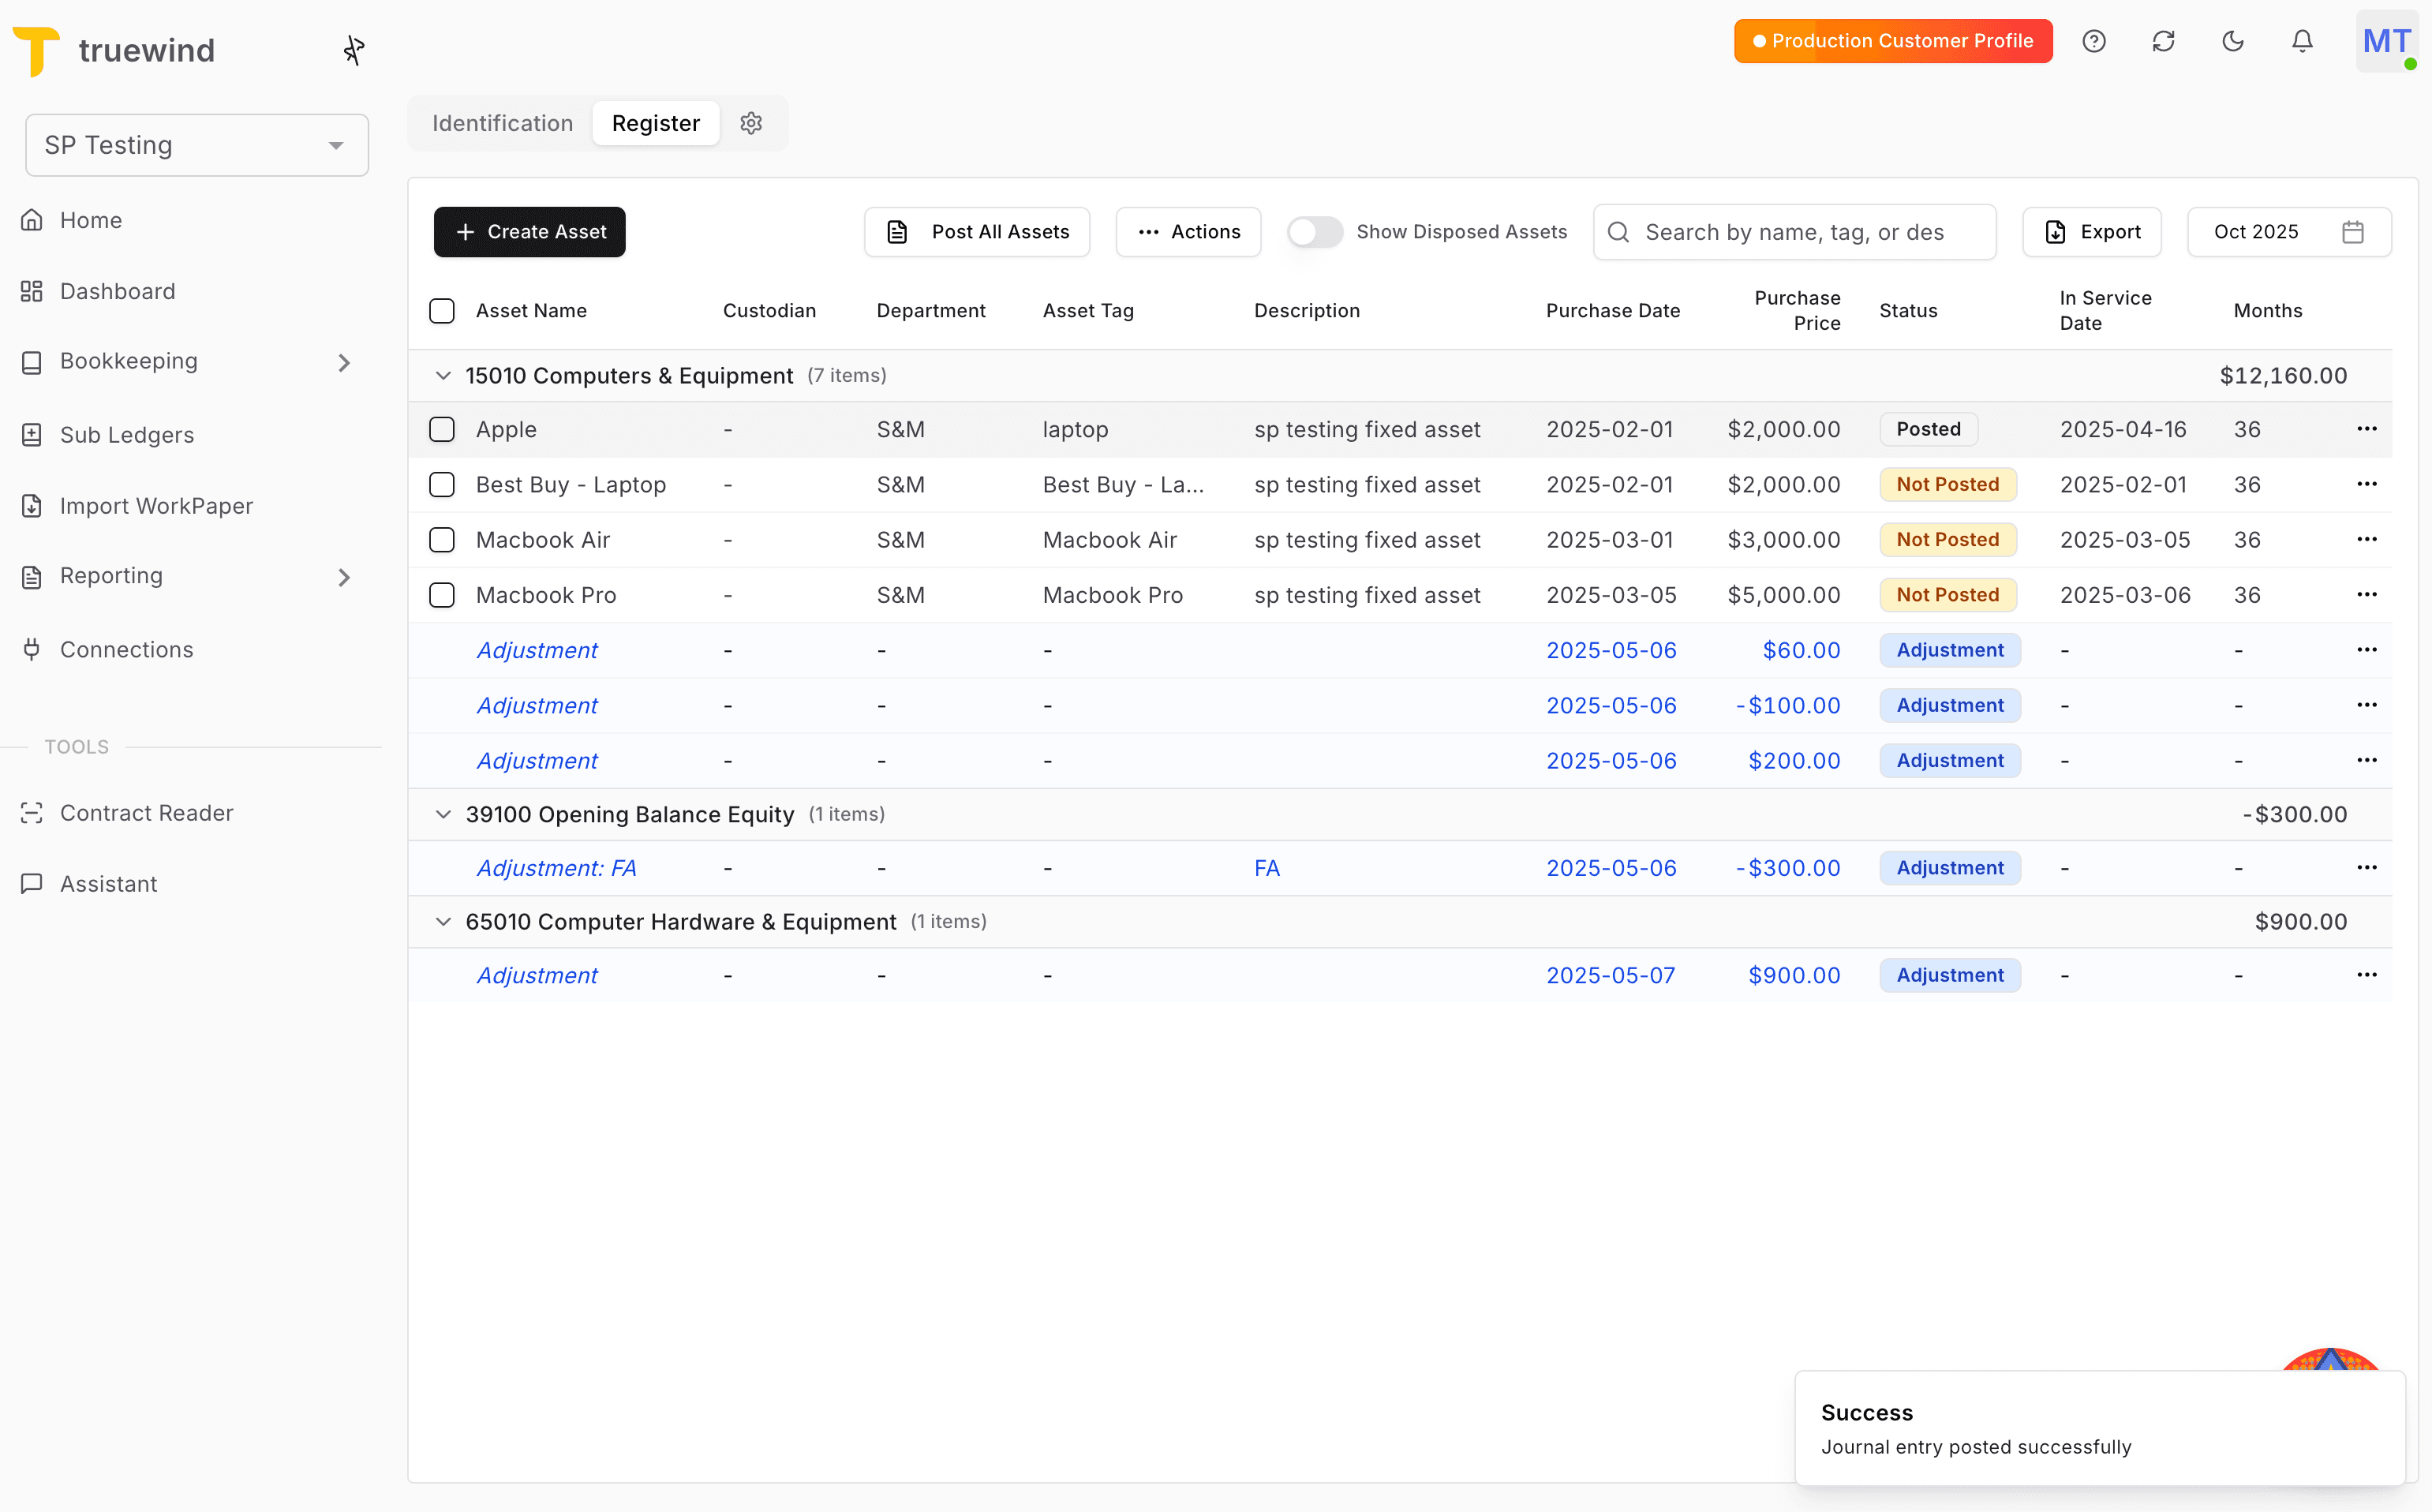The width and height of the screenshot is (2432, 1512).
Task: Check the Apple asset row checkbox
Action: click(442, 429)
